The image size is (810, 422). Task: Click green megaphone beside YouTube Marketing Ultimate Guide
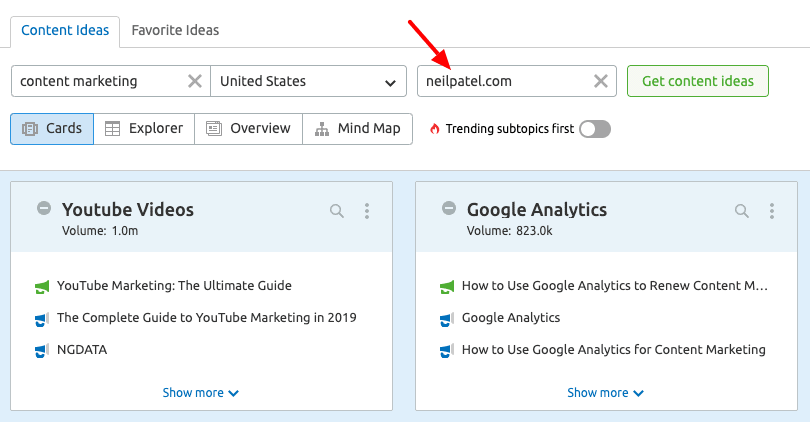42,287
